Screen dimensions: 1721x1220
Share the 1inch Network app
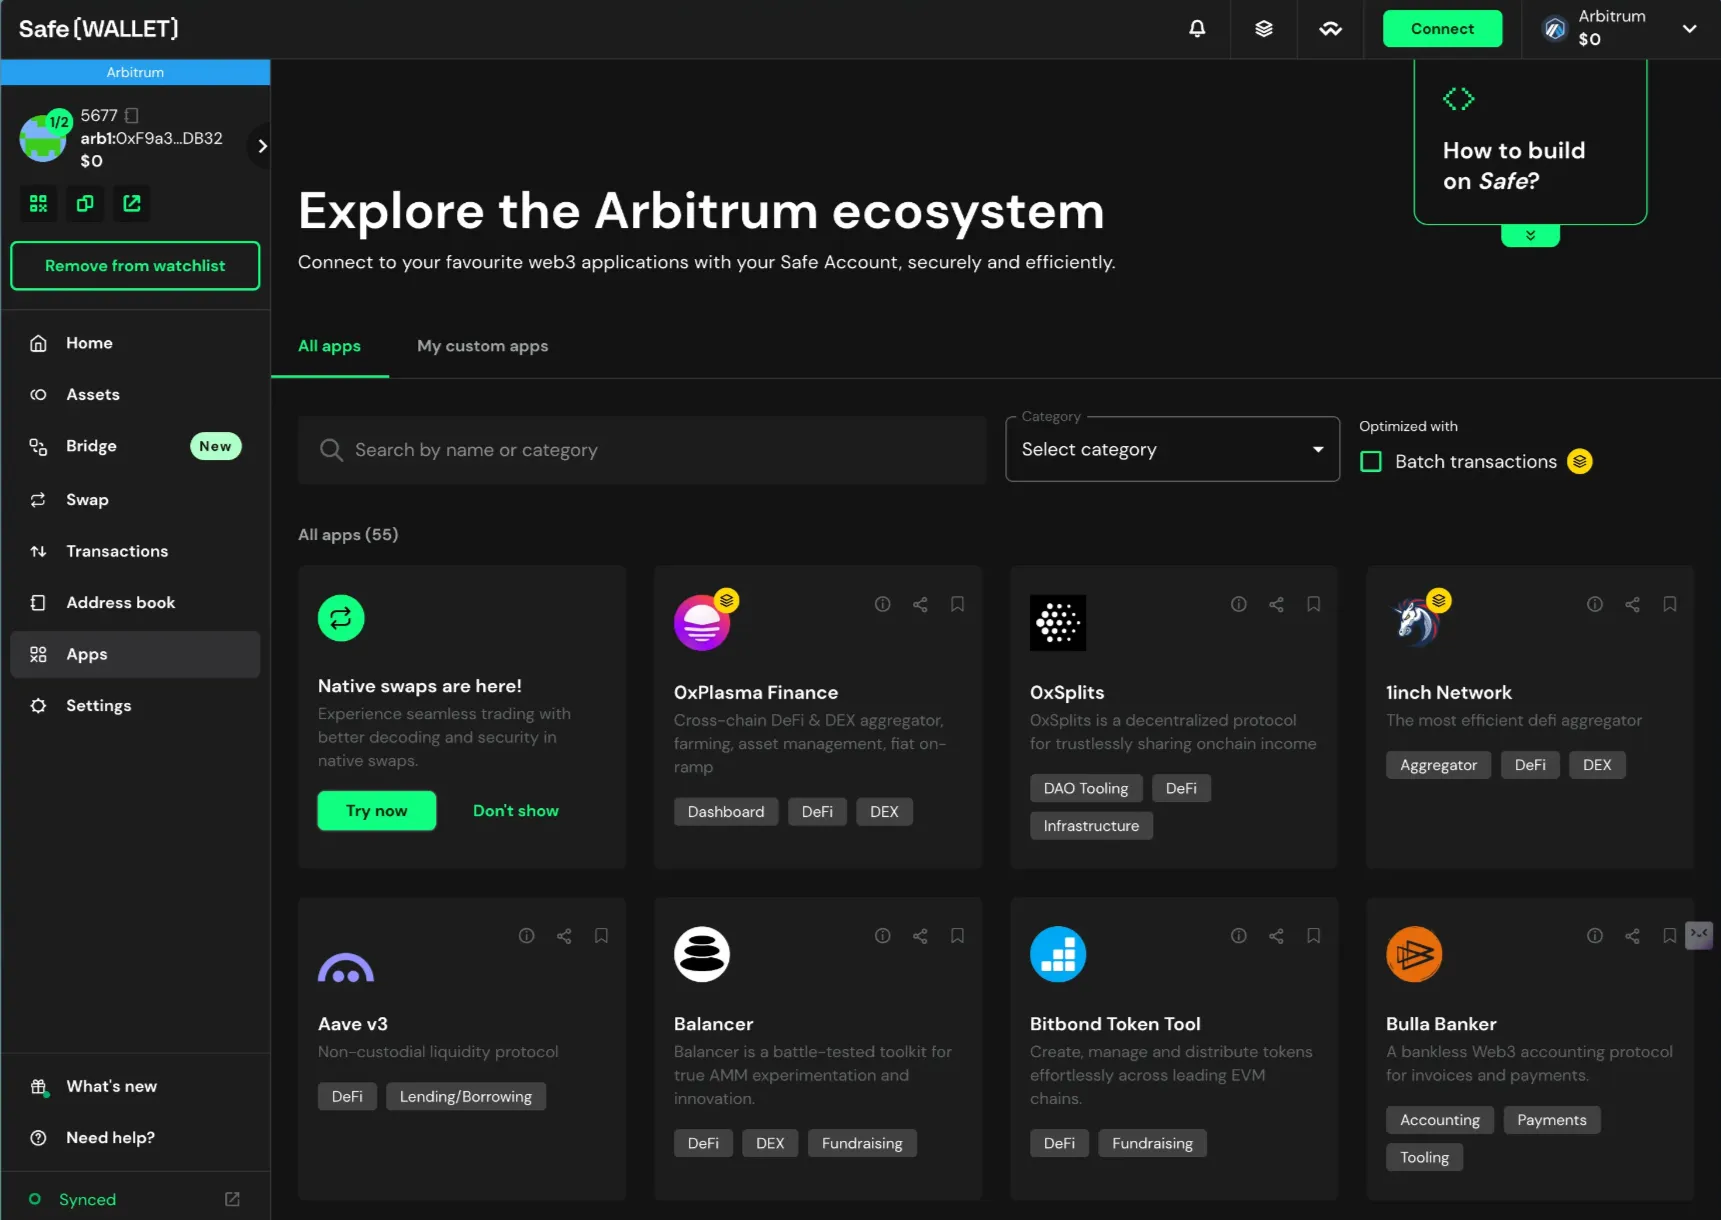[x=1632, y=604]
